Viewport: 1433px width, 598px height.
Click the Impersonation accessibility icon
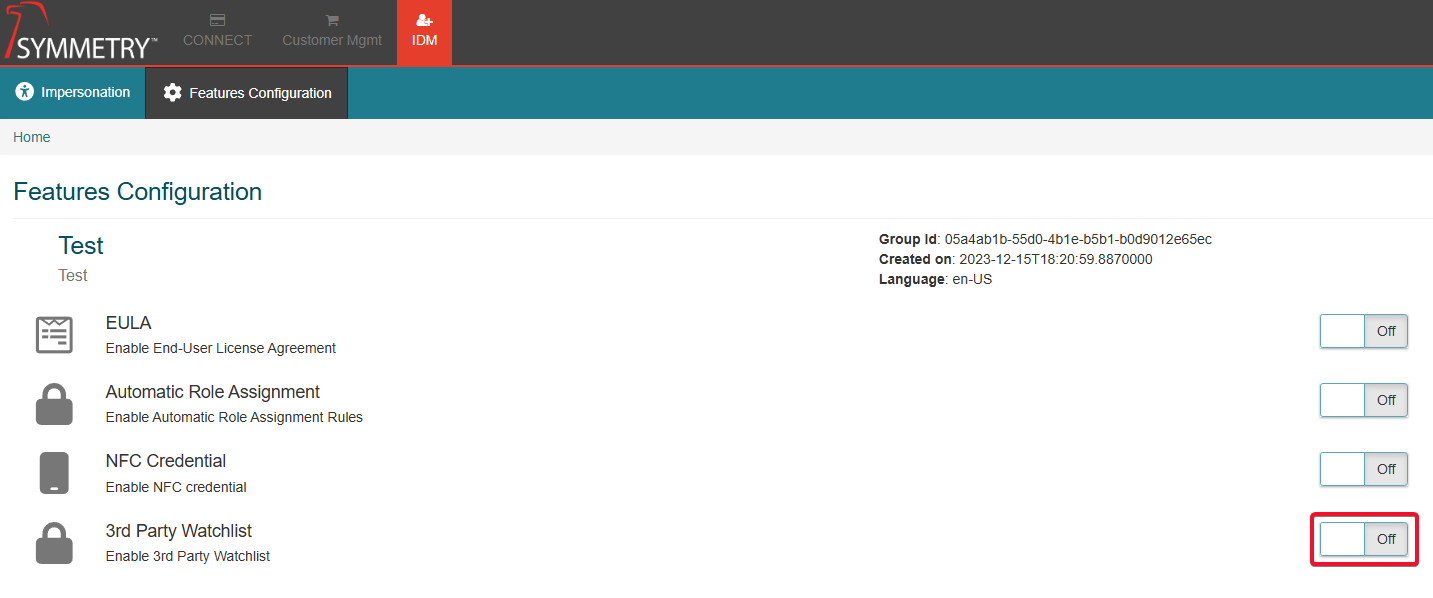(25, 92)
